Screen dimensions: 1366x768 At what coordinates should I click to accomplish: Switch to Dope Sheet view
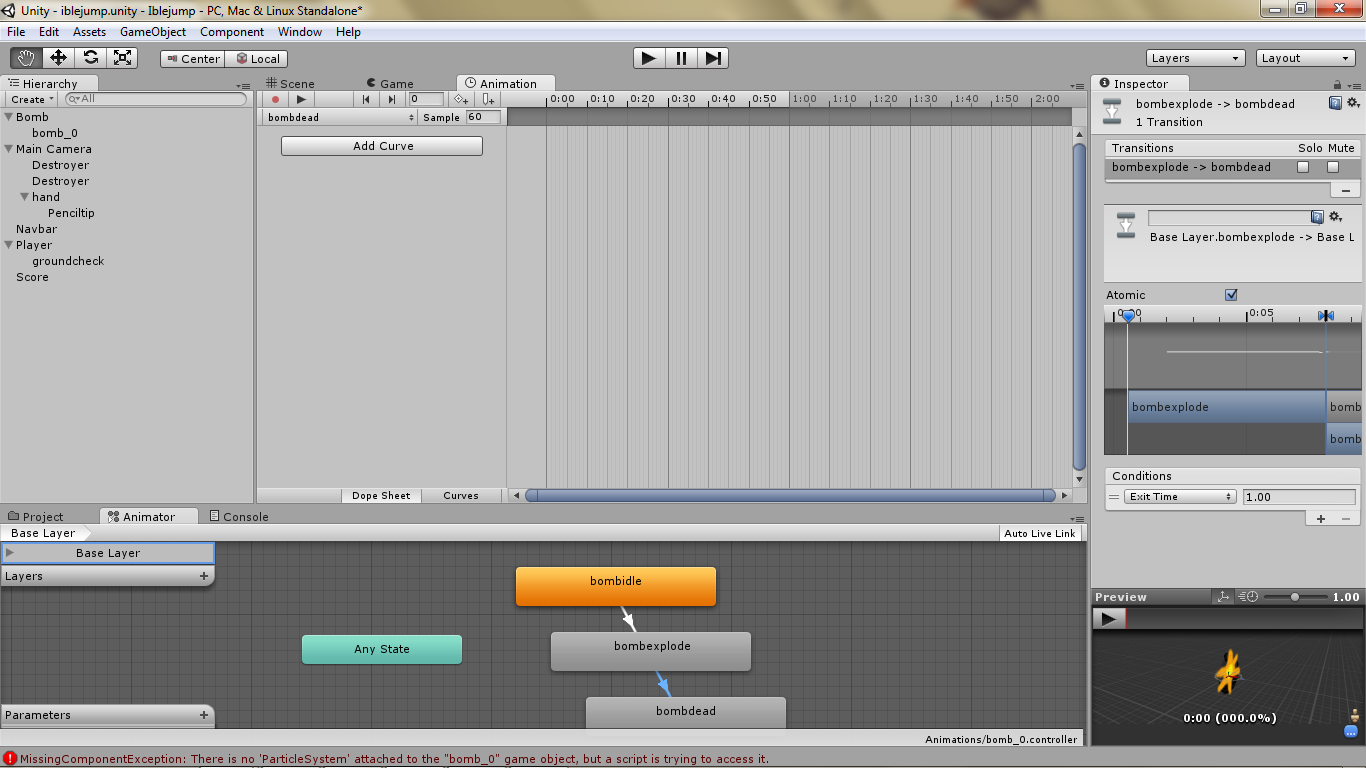tap(381, 496)
